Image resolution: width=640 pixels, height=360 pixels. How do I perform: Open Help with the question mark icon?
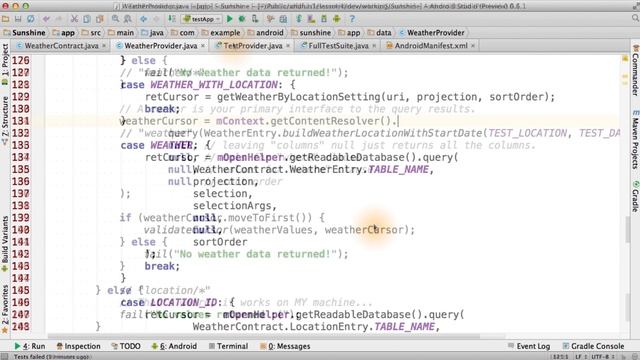[x=352, y=19]
